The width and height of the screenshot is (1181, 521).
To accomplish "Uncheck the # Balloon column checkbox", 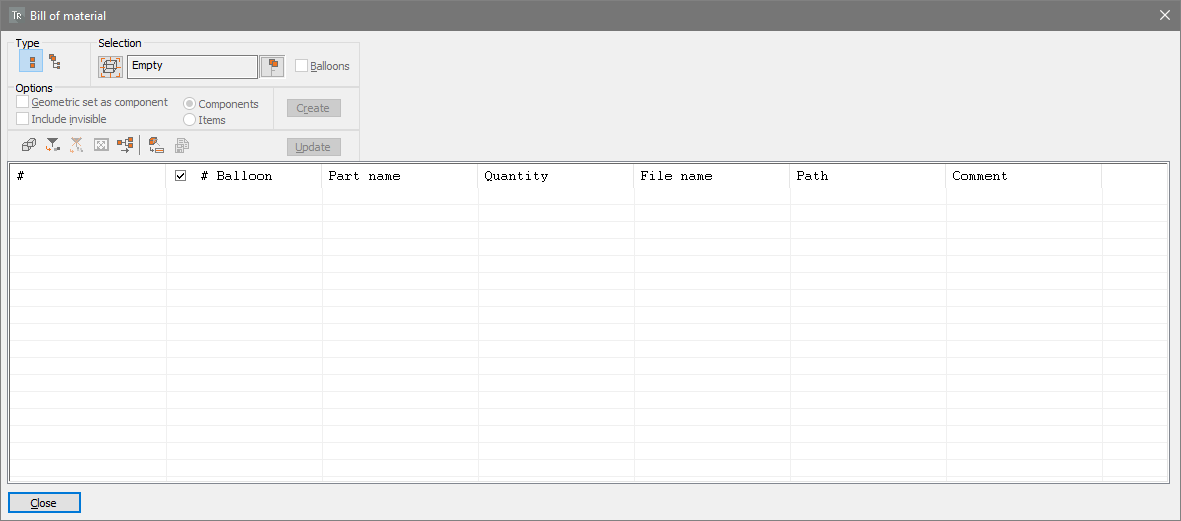I will coord(180,175).
